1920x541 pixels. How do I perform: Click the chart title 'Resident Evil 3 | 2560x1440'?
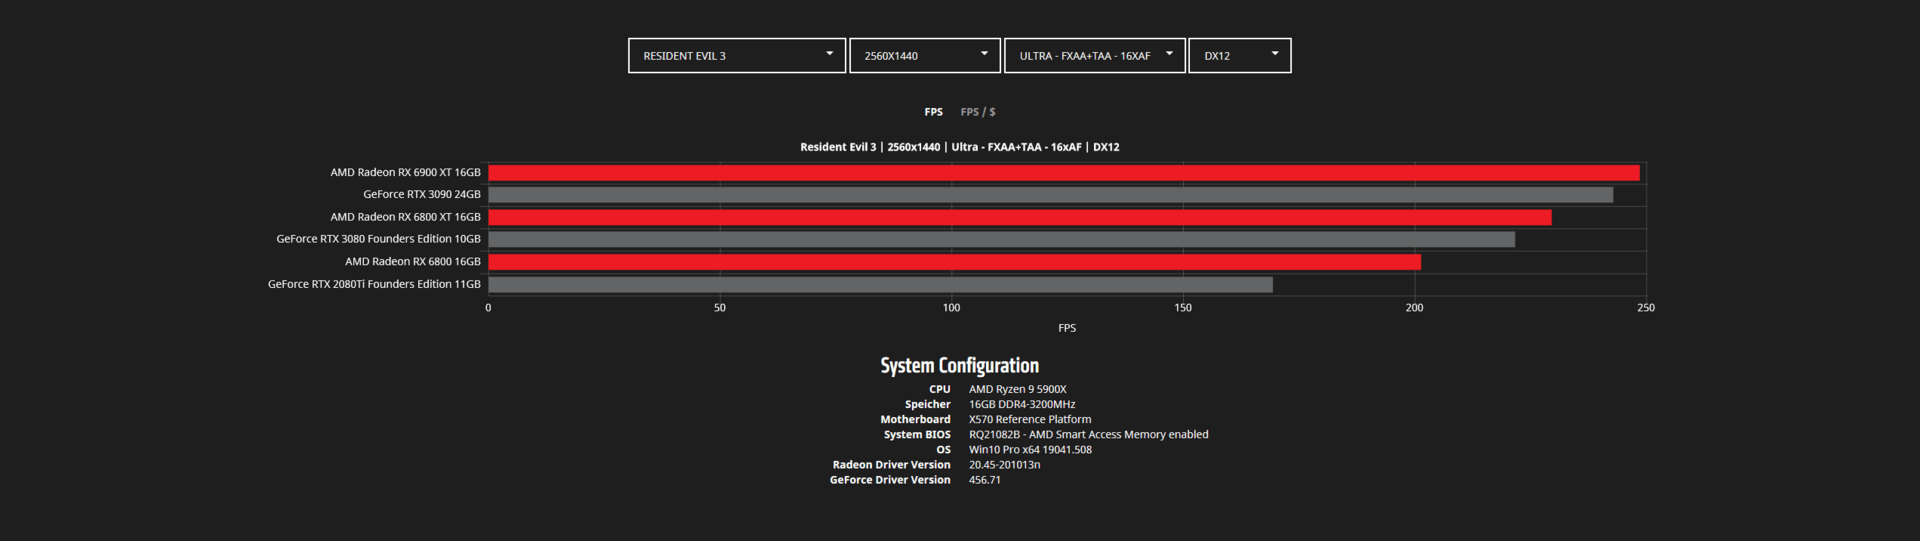(x=870, y=147)
